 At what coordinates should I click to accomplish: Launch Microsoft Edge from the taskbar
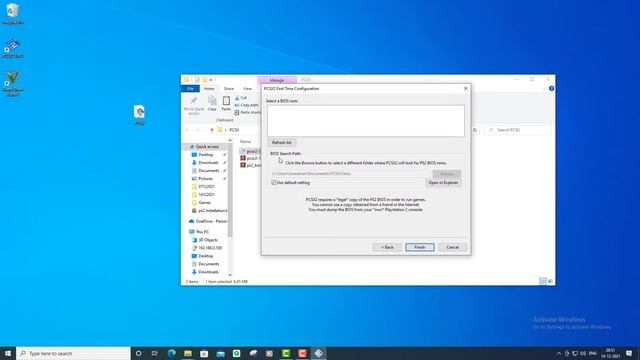pyautogui.click(x=171, y=353)
